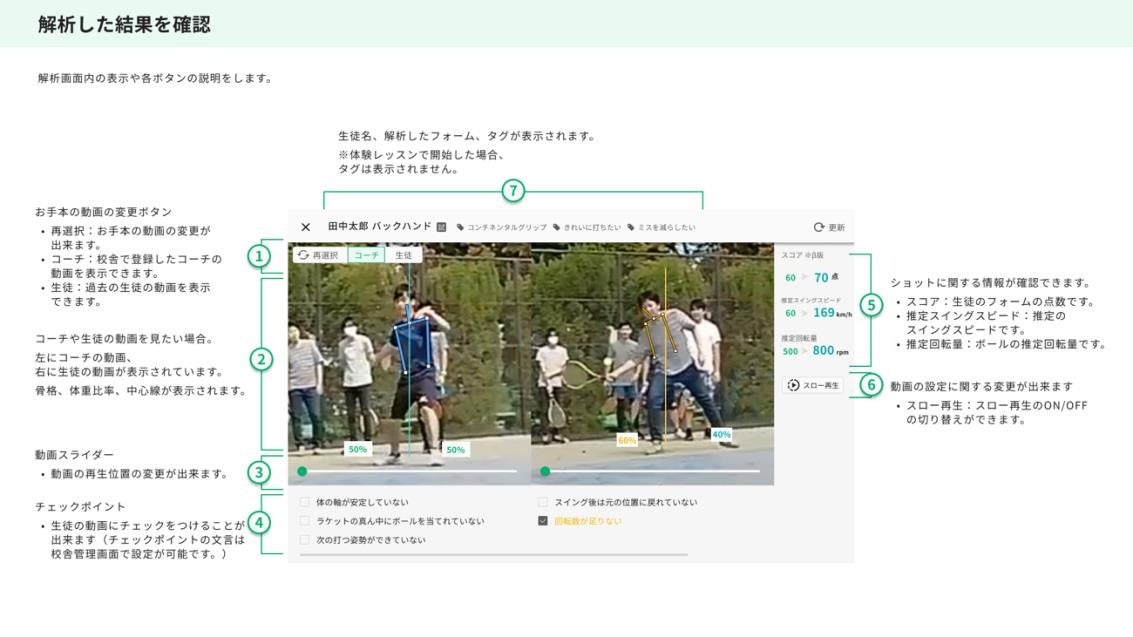The image size is (1133, 637).
Task: Check スイング後は元の位置に戻れていない checkbox
Action: [x=543, y=502]
